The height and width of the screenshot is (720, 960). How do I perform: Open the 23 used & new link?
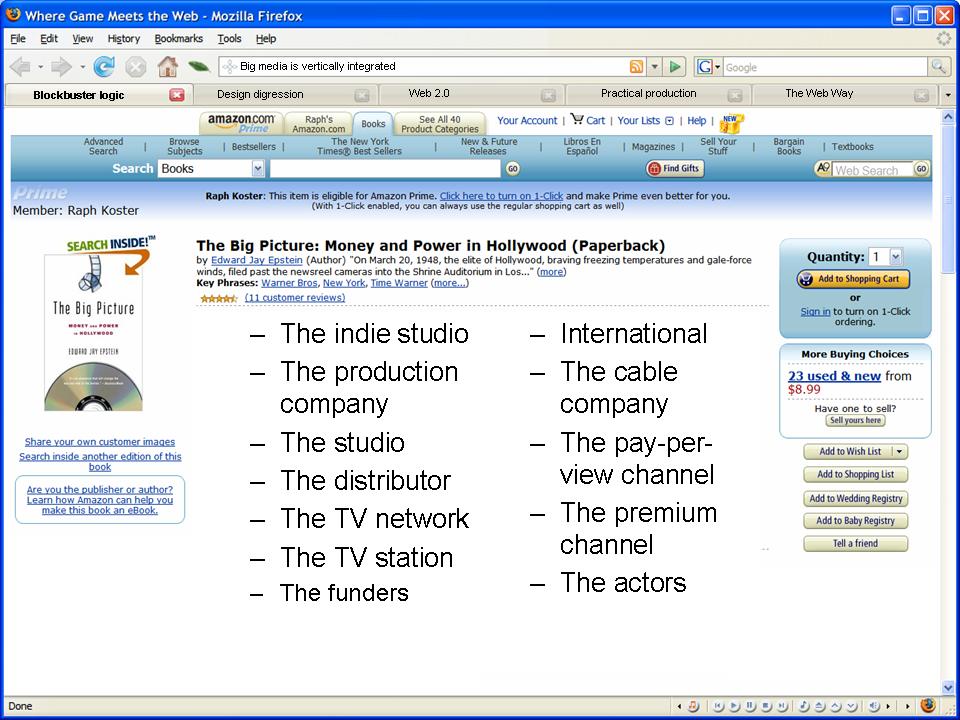click(834, 376)
